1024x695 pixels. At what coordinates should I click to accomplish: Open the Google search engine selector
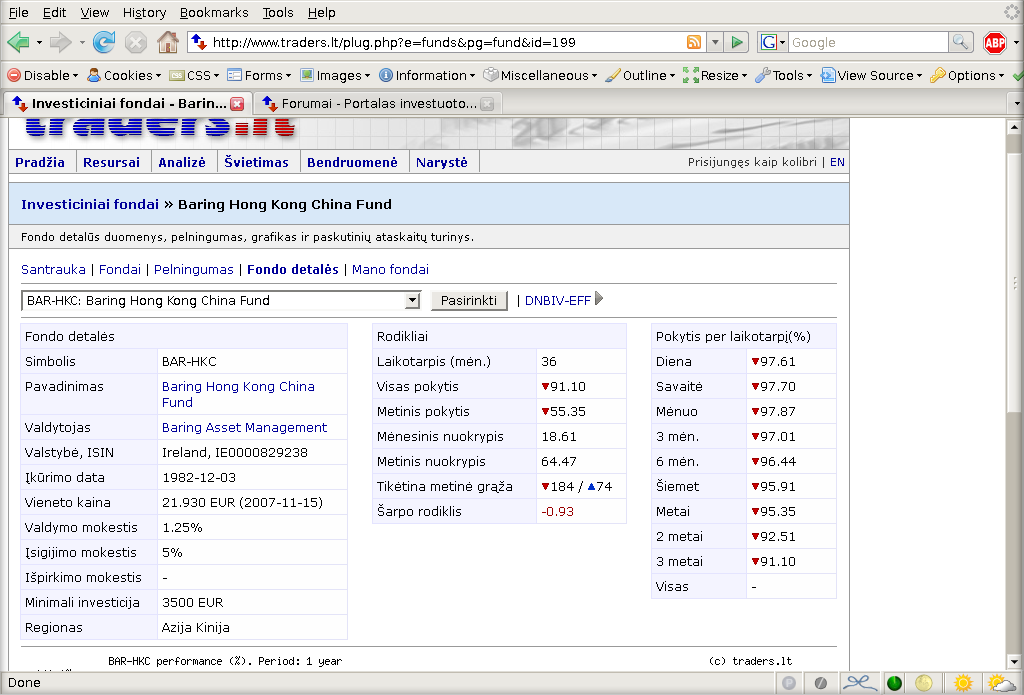coord(773,42)
